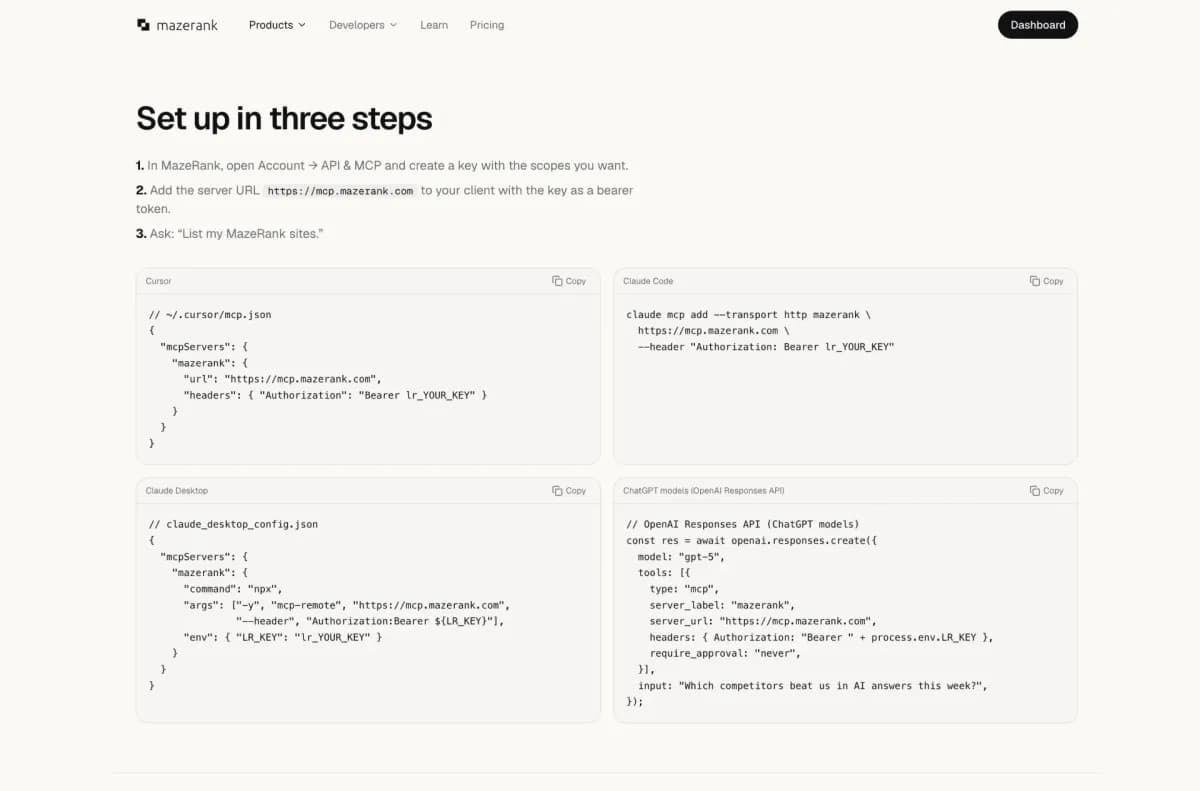Image resolution: width=1200 pixels, height=791 pixels.
Task: Click the type: "mcp" line
Action: click(x=684, y=589)
